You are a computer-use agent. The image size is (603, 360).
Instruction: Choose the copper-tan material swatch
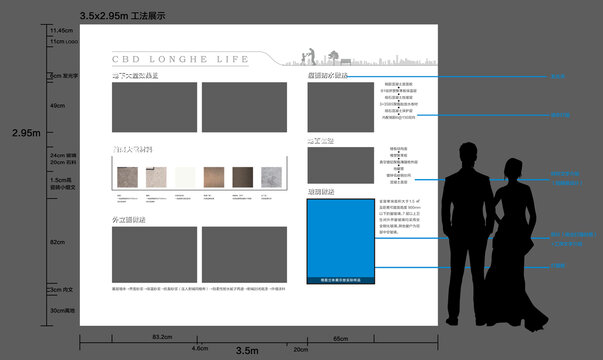pyautogui.click(x=214, y=177)
